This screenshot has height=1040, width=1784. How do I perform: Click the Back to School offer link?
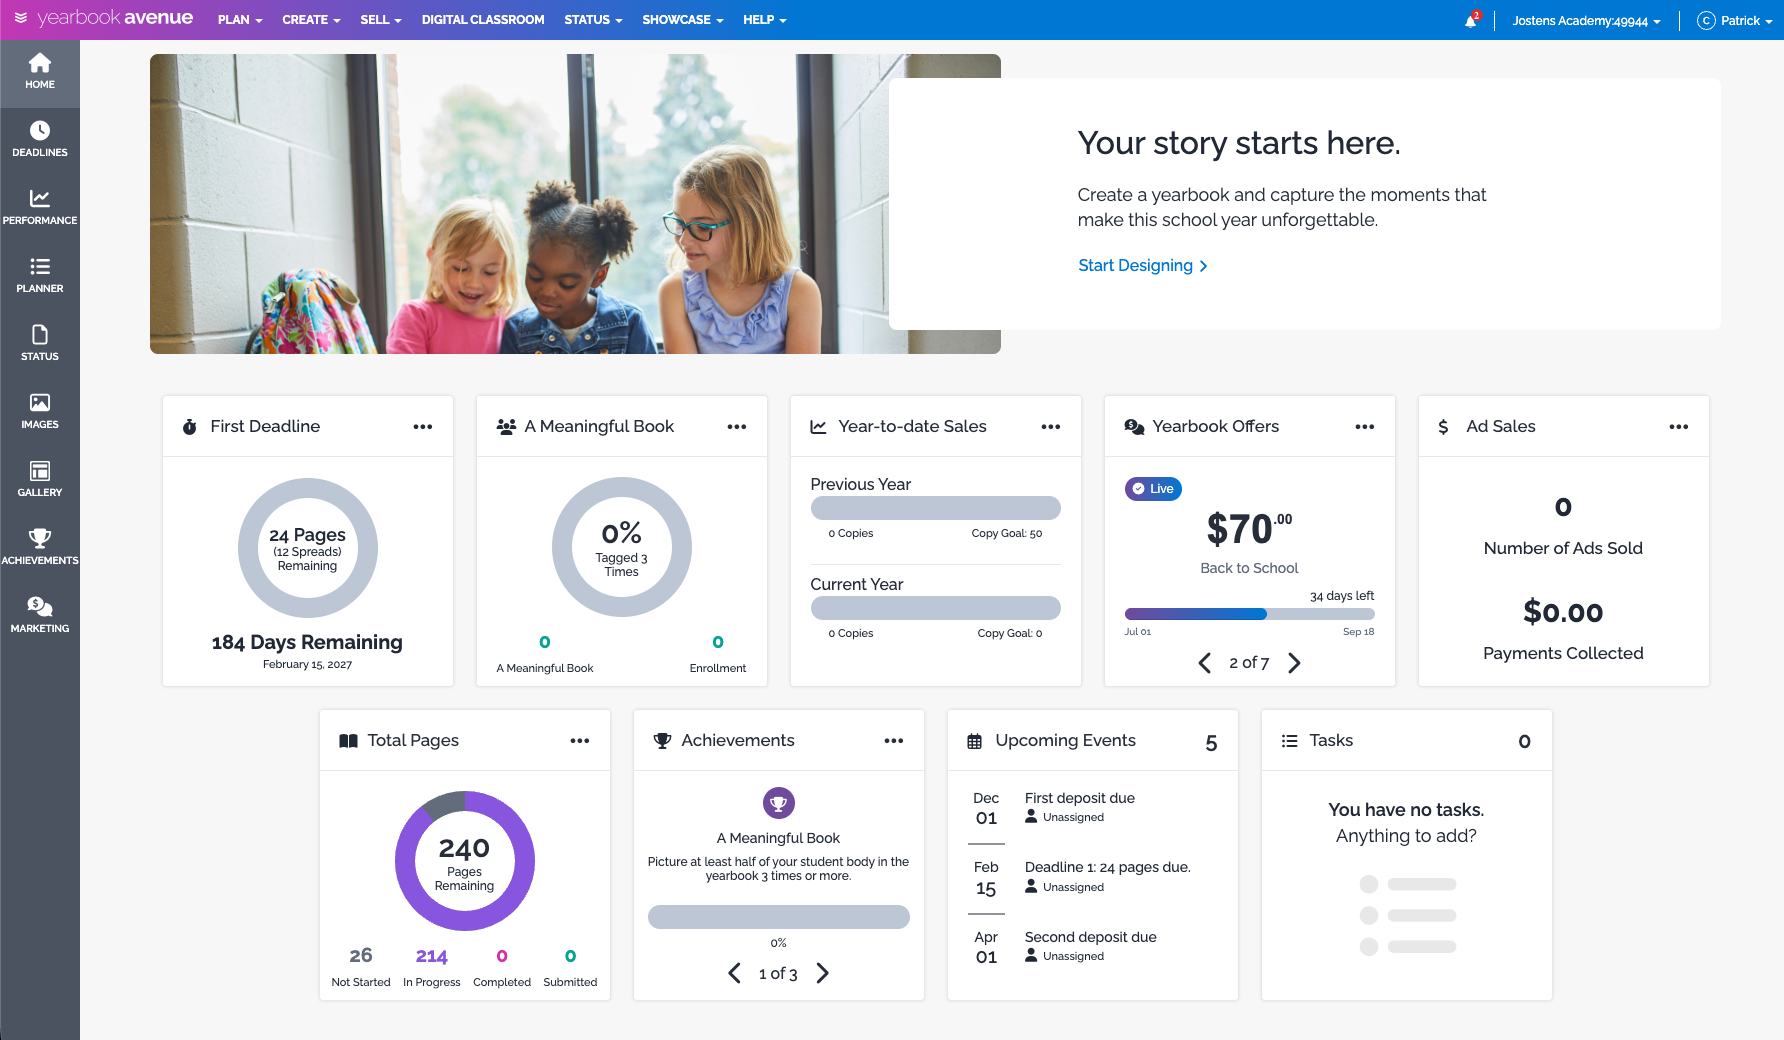click(x=1249, y=568)
